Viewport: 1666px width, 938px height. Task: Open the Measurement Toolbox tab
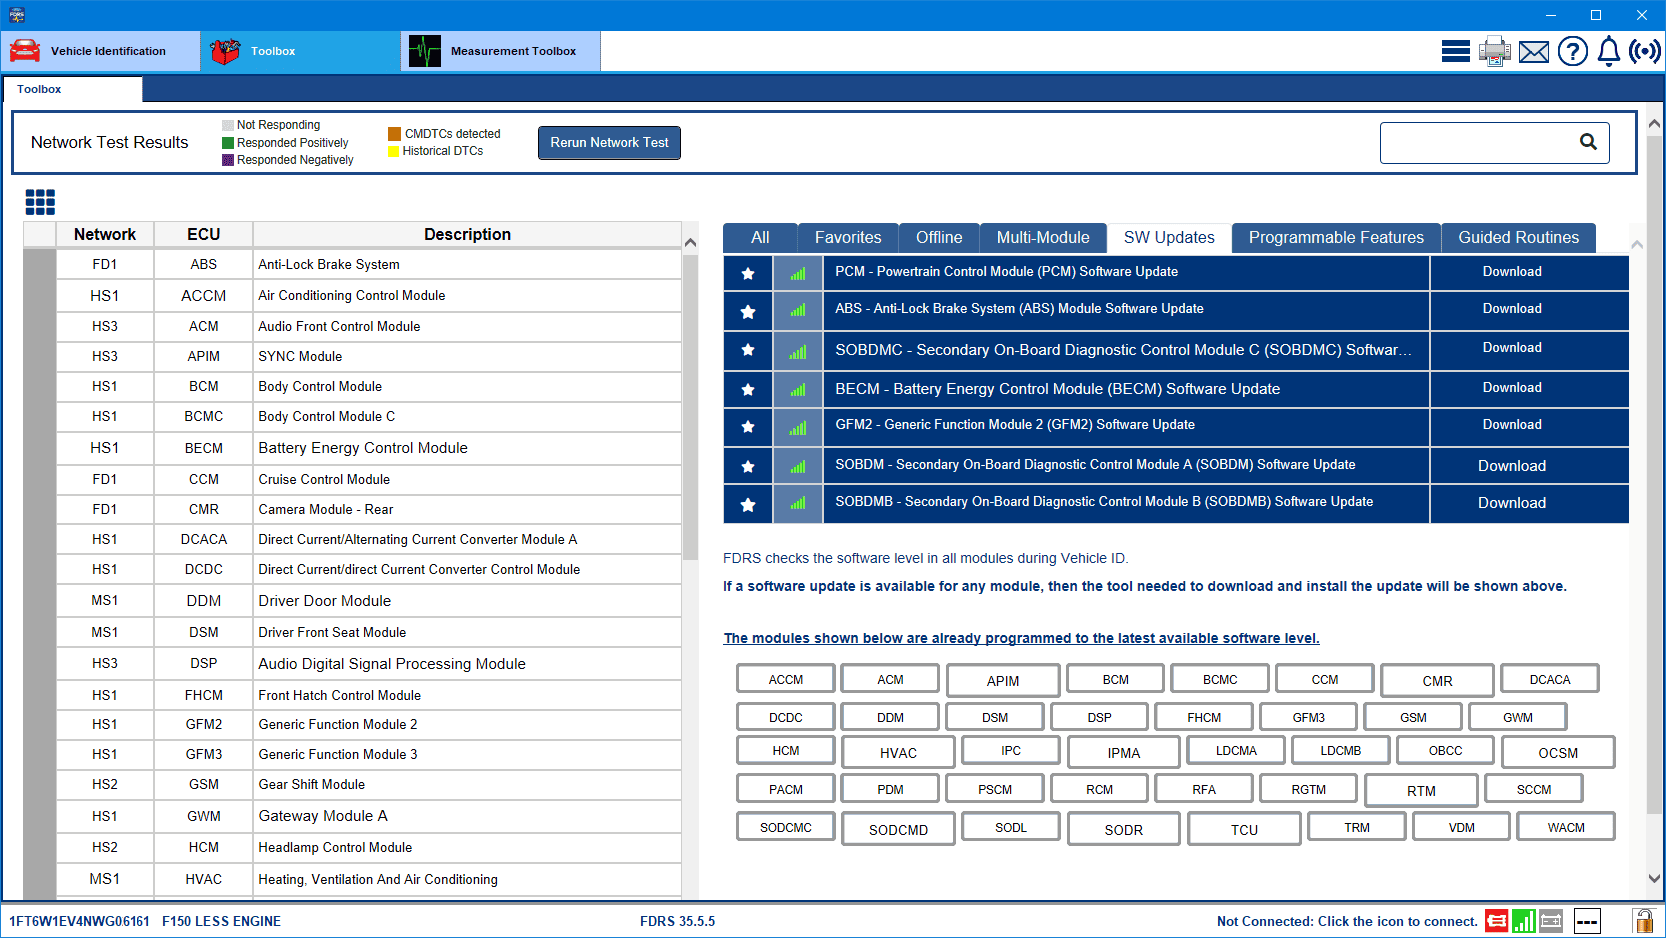[500, 51]
